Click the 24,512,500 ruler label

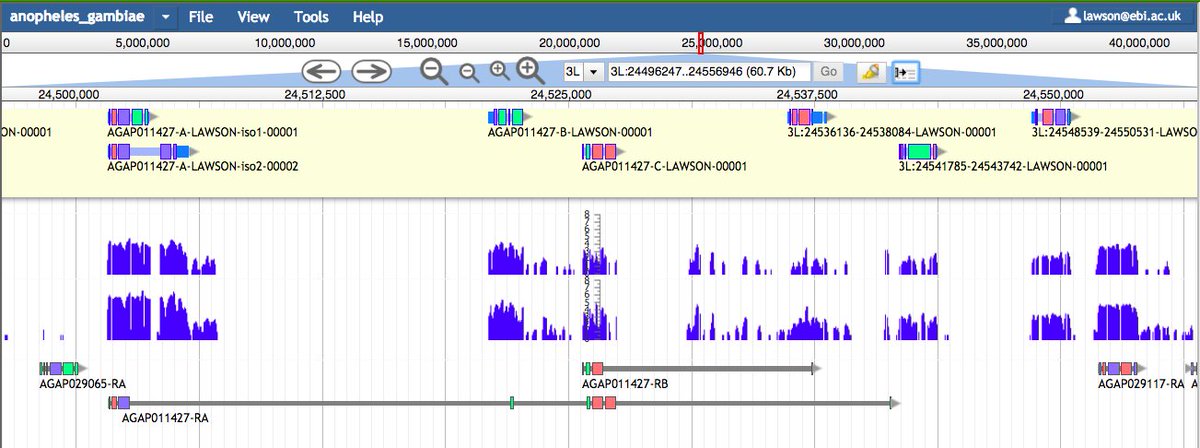pos(316,94)
